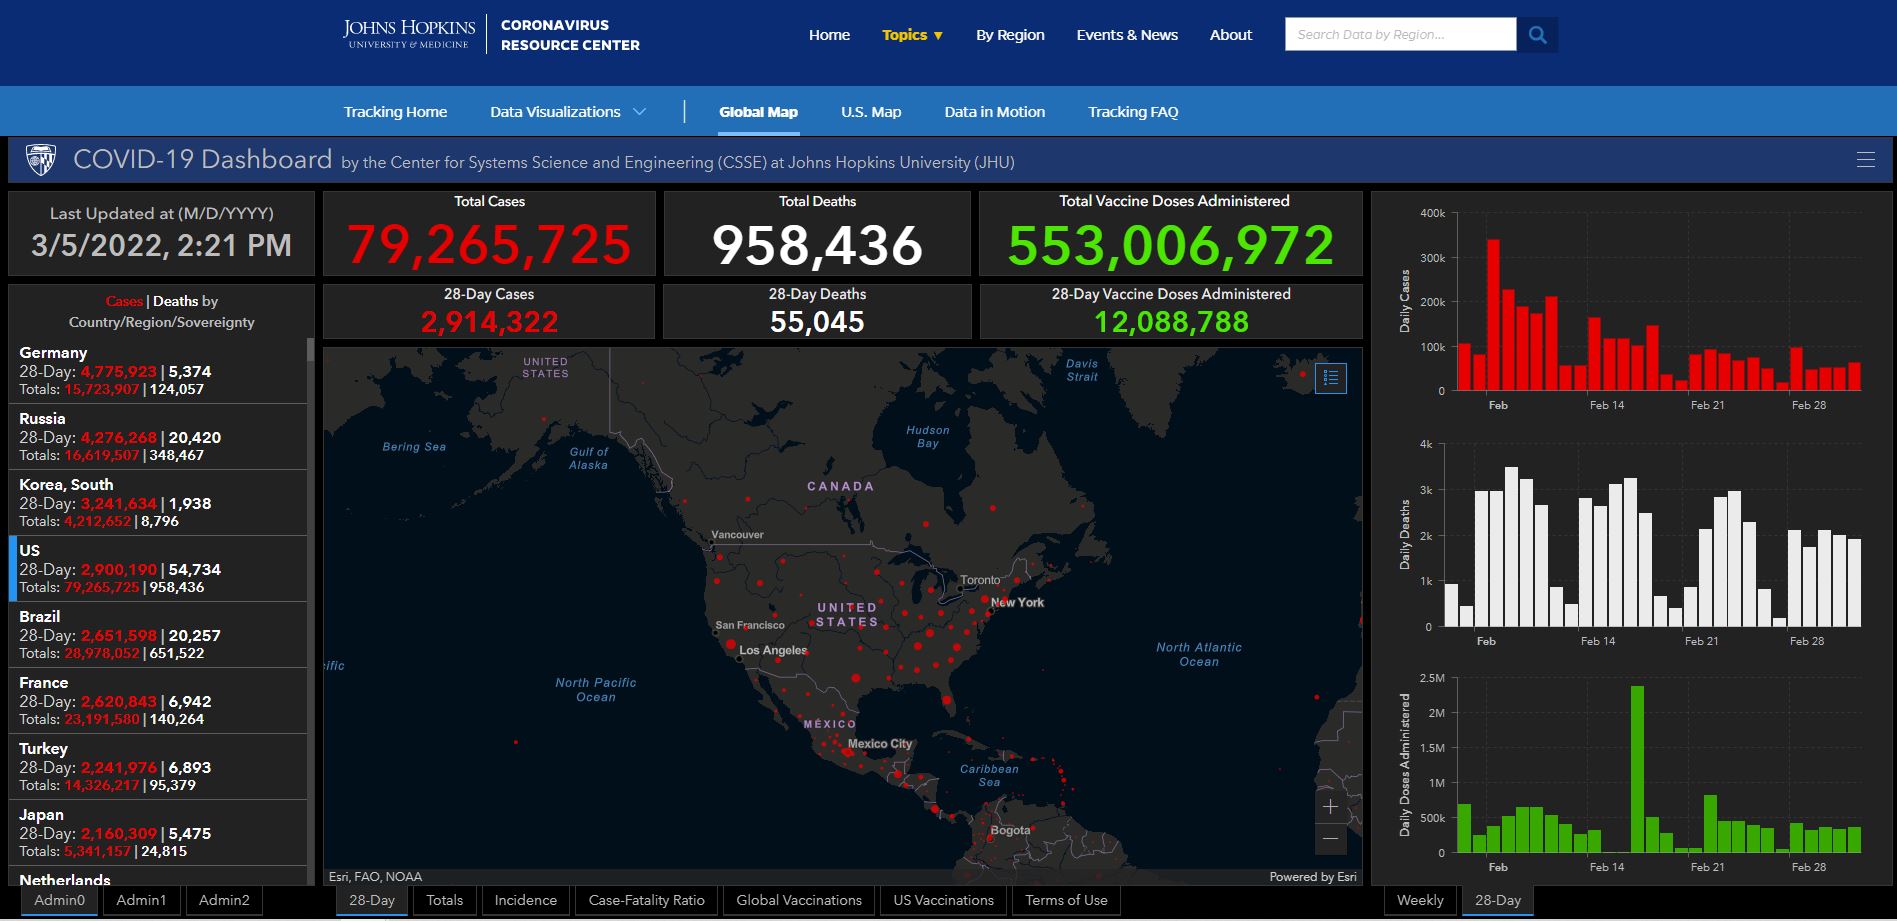Select France in the country list

pos(158,701)
